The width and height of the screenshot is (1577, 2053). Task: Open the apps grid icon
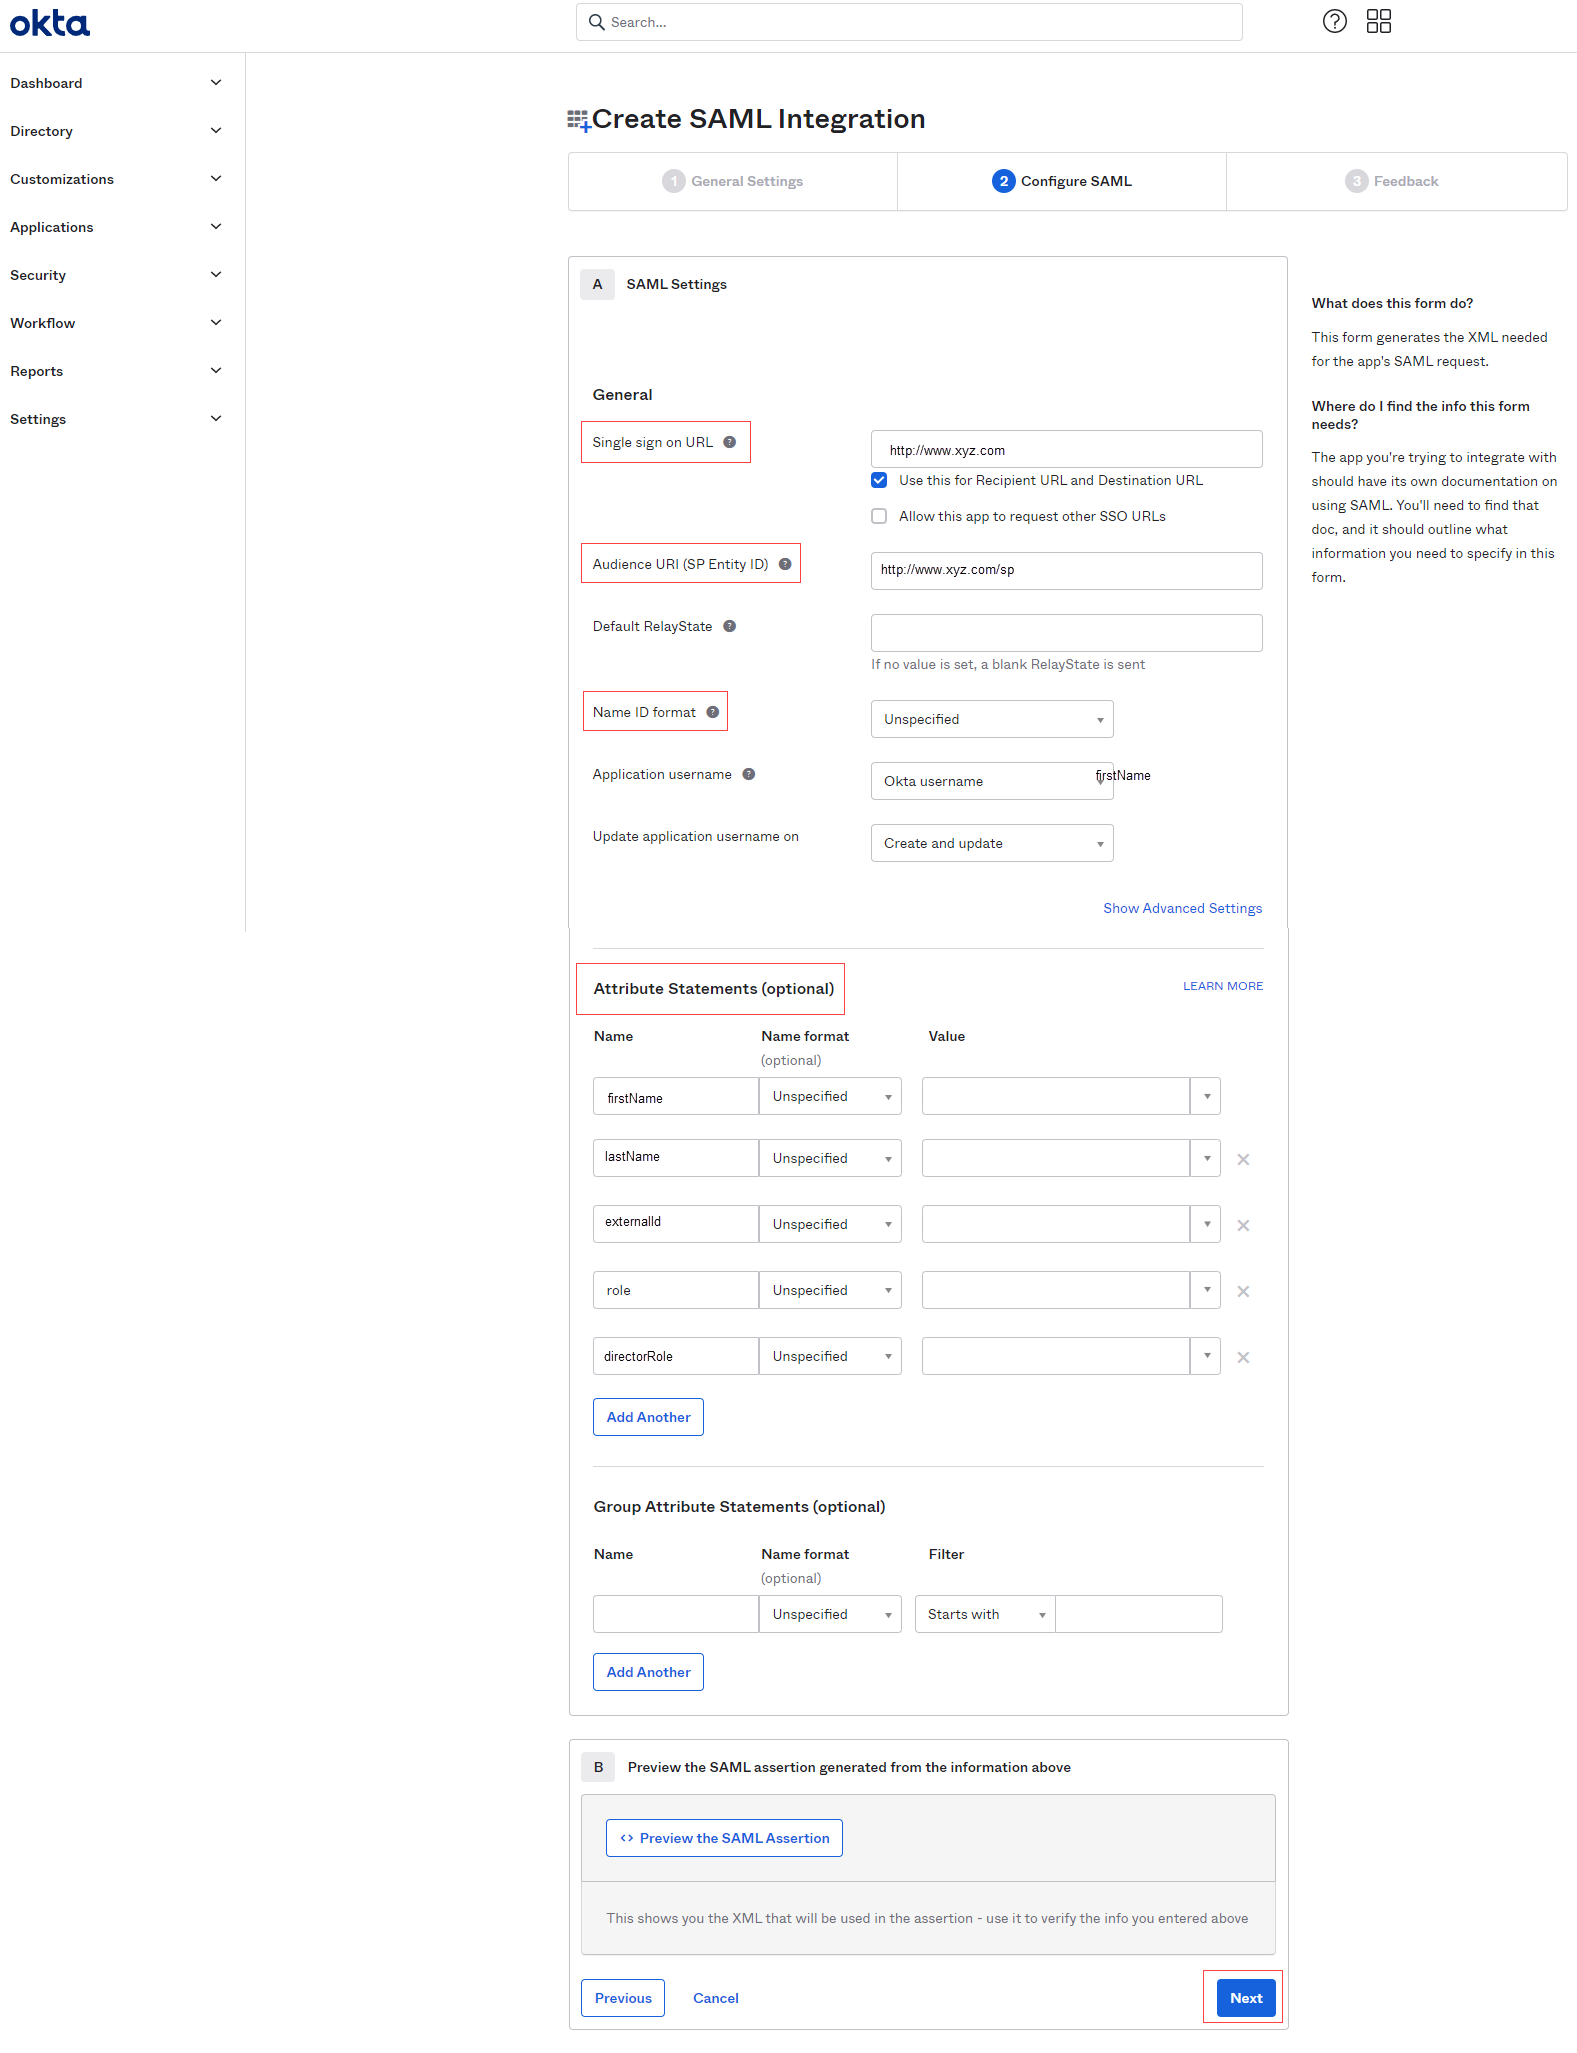click(1379, 21)
